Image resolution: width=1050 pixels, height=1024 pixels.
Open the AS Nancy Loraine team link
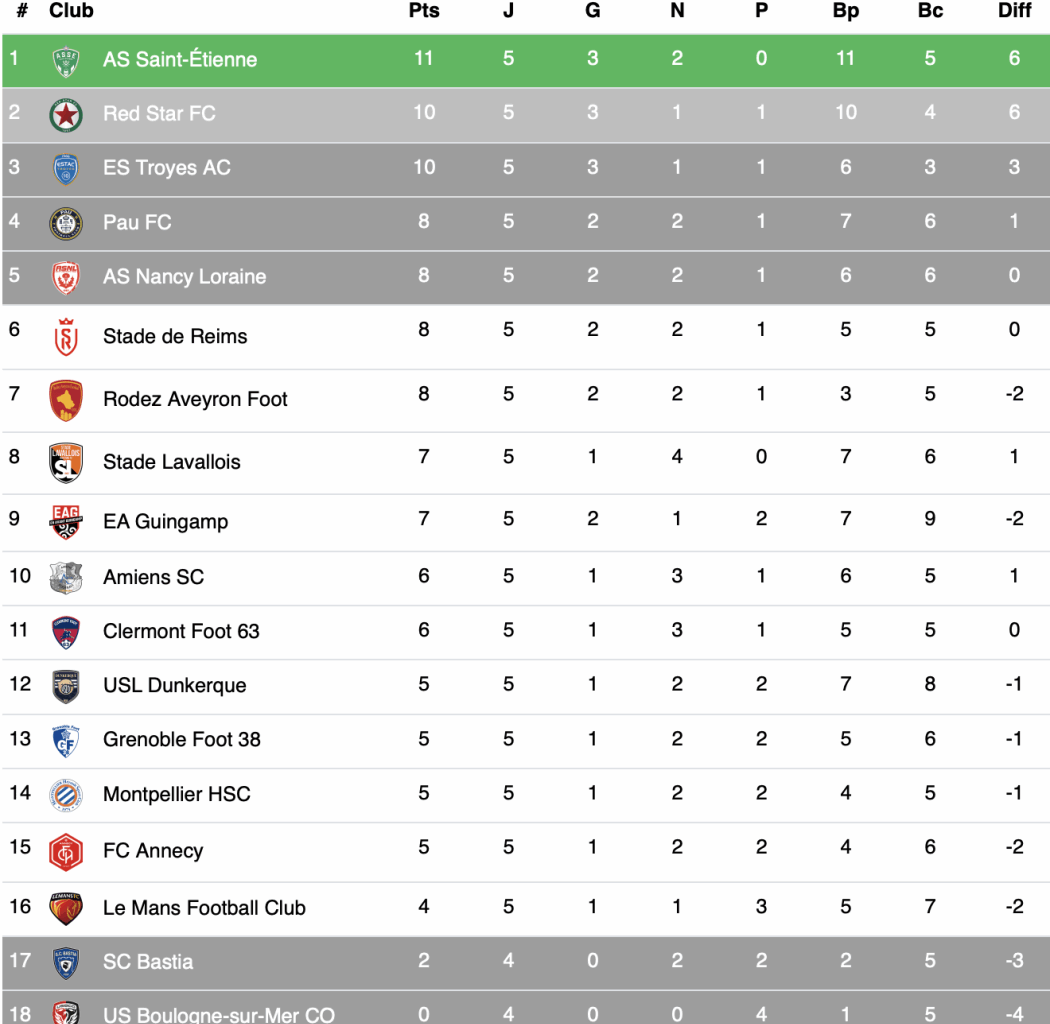pos(184,277)
